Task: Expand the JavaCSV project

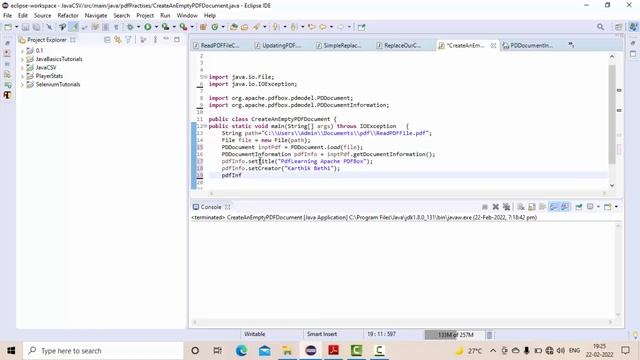Action: (x=22, y=68)
